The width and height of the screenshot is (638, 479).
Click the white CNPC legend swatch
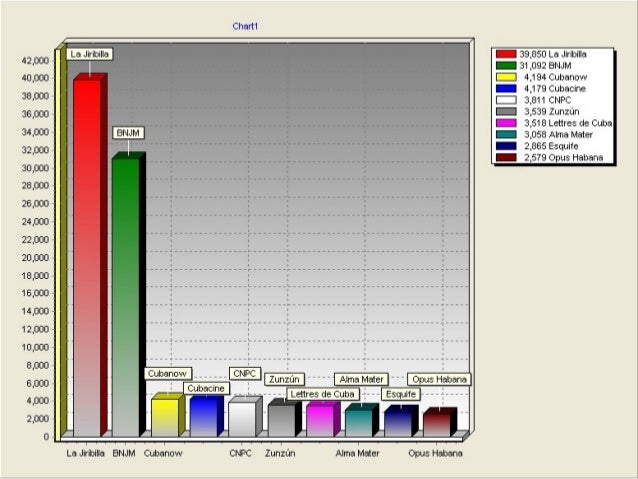(506, 100)
